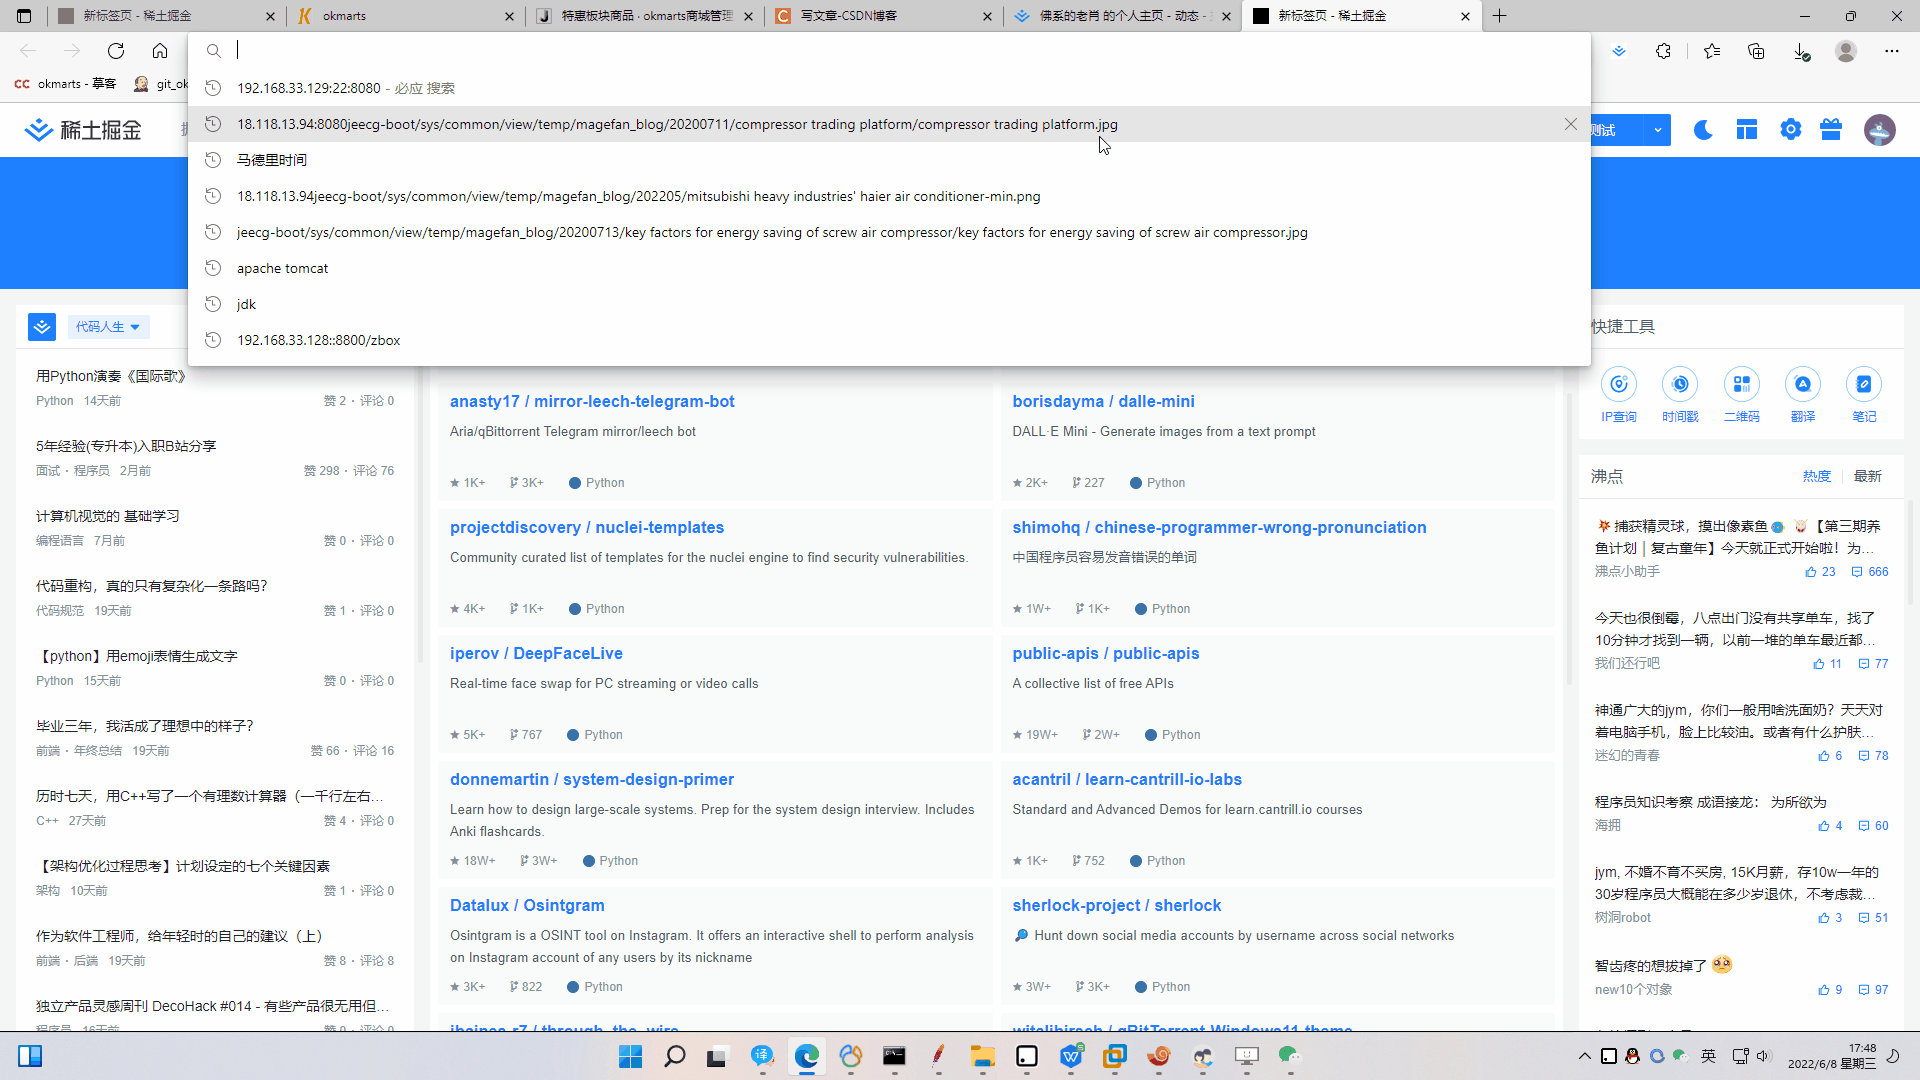Remove the compressor trading platform history suggestion
The width and height of the screenshot is (1920, 1080).
coord(1570,124)
